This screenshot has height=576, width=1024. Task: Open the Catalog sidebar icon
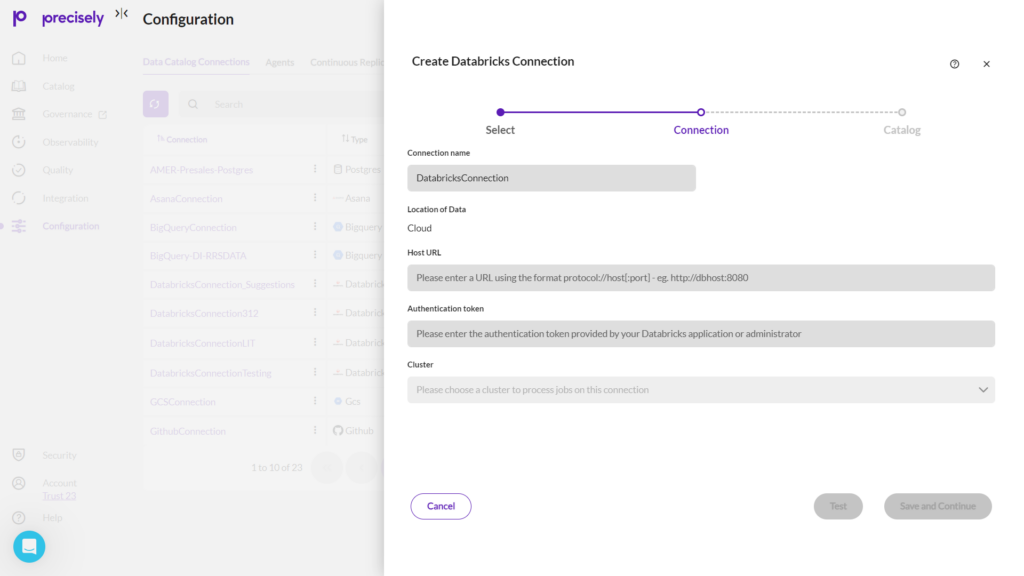19,86
